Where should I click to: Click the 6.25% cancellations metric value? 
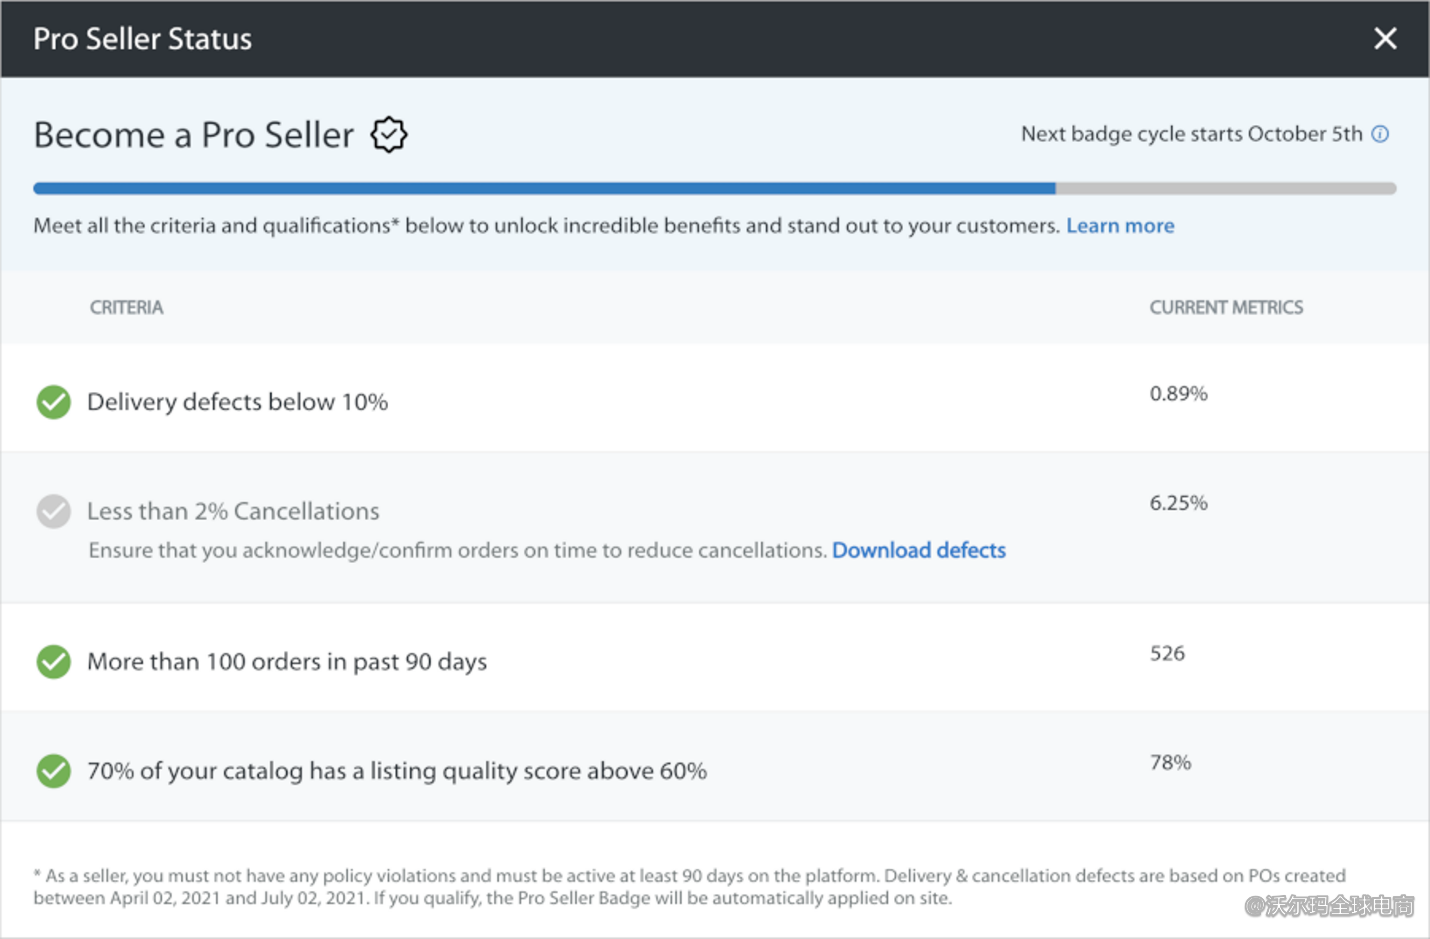[x=1178, y=503]
